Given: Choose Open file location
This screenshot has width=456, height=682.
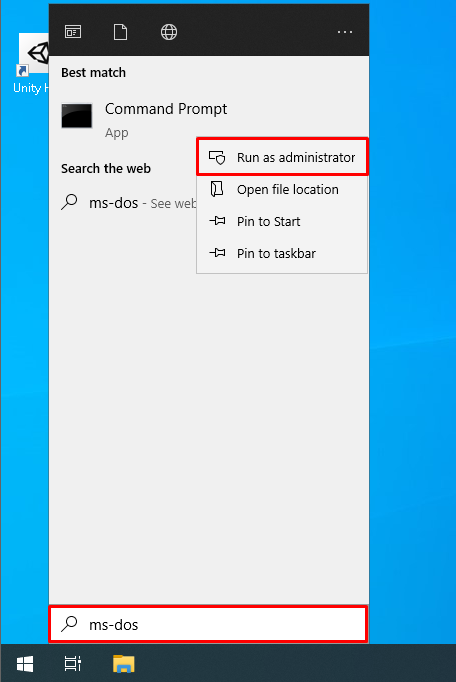Looking at the screenshot, I should [282, 189].
